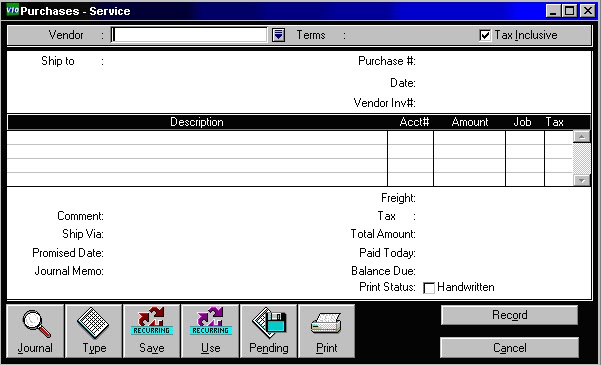Print the purchase form
601x365 pixels.
pos(327,331)
